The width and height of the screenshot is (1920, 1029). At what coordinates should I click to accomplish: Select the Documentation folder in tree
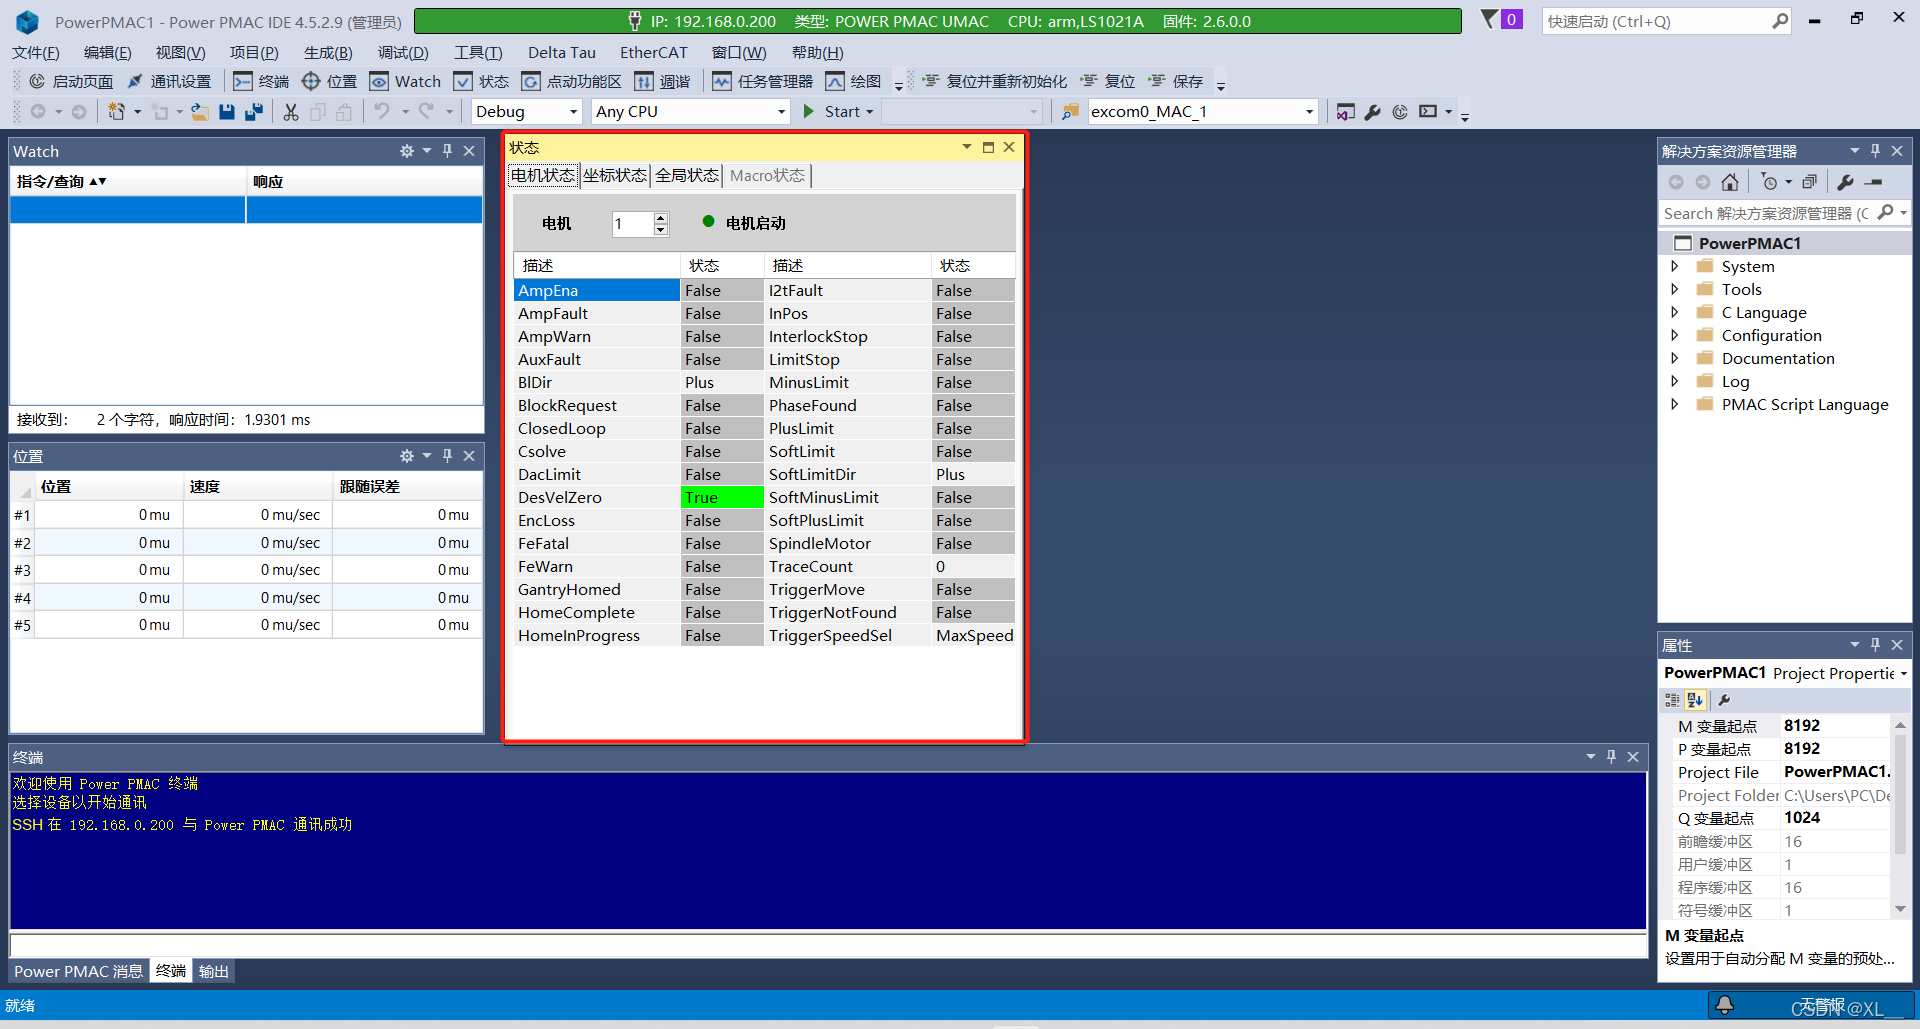pyautogui.click(x=1778, y=358)
